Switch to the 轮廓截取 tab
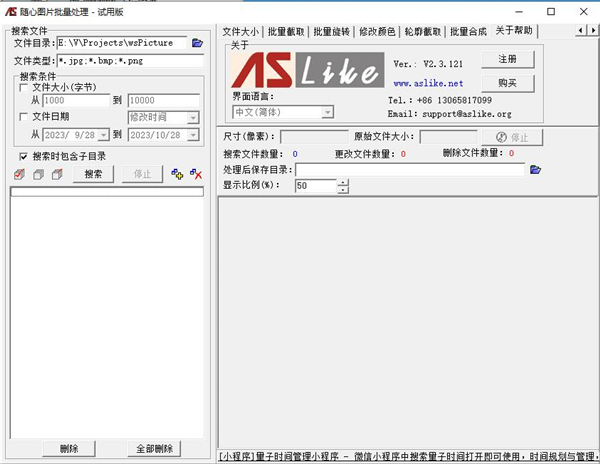600x464 pixels. 422,32
